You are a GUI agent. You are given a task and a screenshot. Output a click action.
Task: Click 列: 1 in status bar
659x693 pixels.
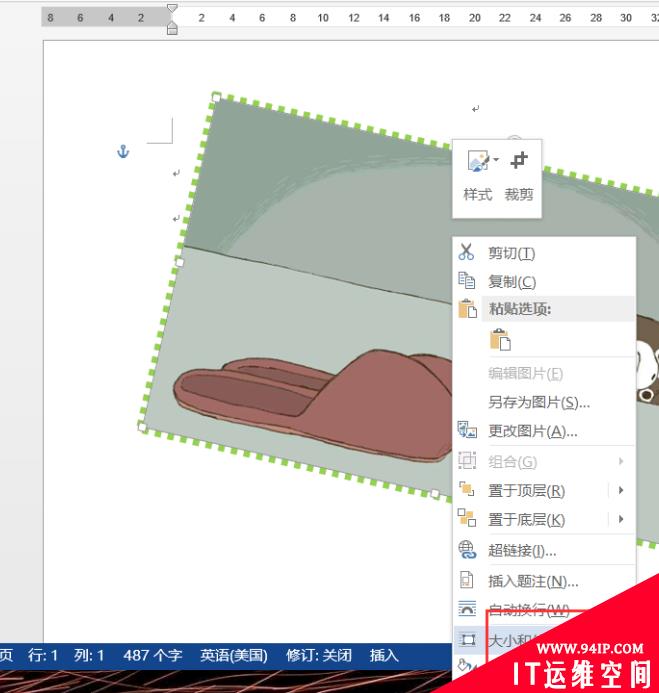point(89,655)
